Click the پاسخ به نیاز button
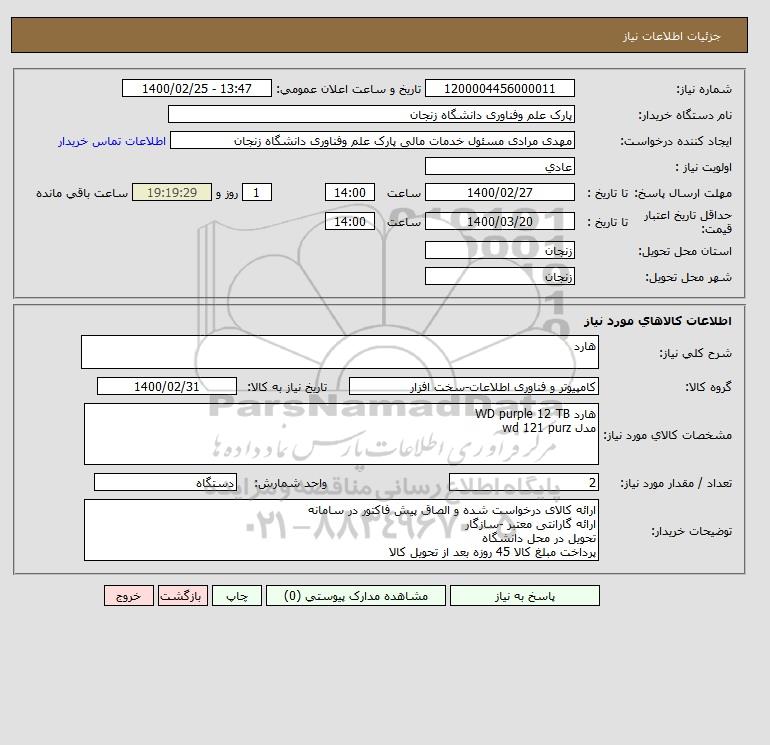This screenshot has height=745, width=770. tap(524, 595)
